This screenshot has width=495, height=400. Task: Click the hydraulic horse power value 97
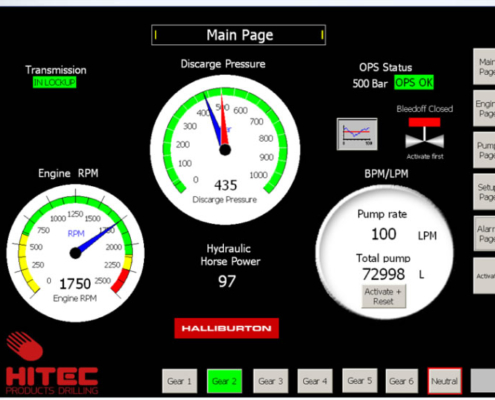click(x=227, y=281)
